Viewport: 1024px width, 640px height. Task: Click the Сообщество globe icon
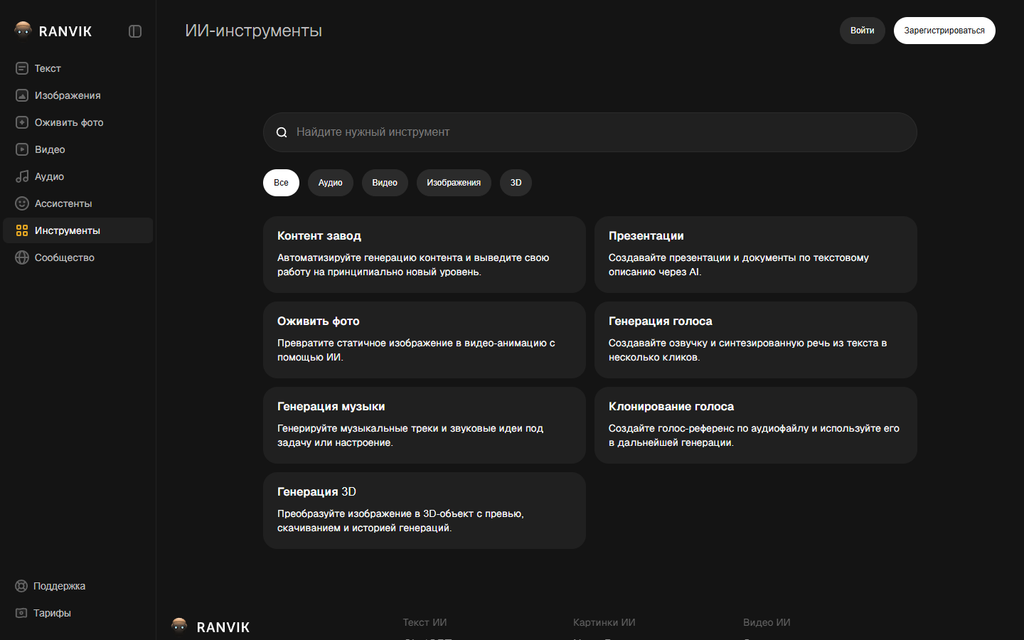(x=22, y=257)
